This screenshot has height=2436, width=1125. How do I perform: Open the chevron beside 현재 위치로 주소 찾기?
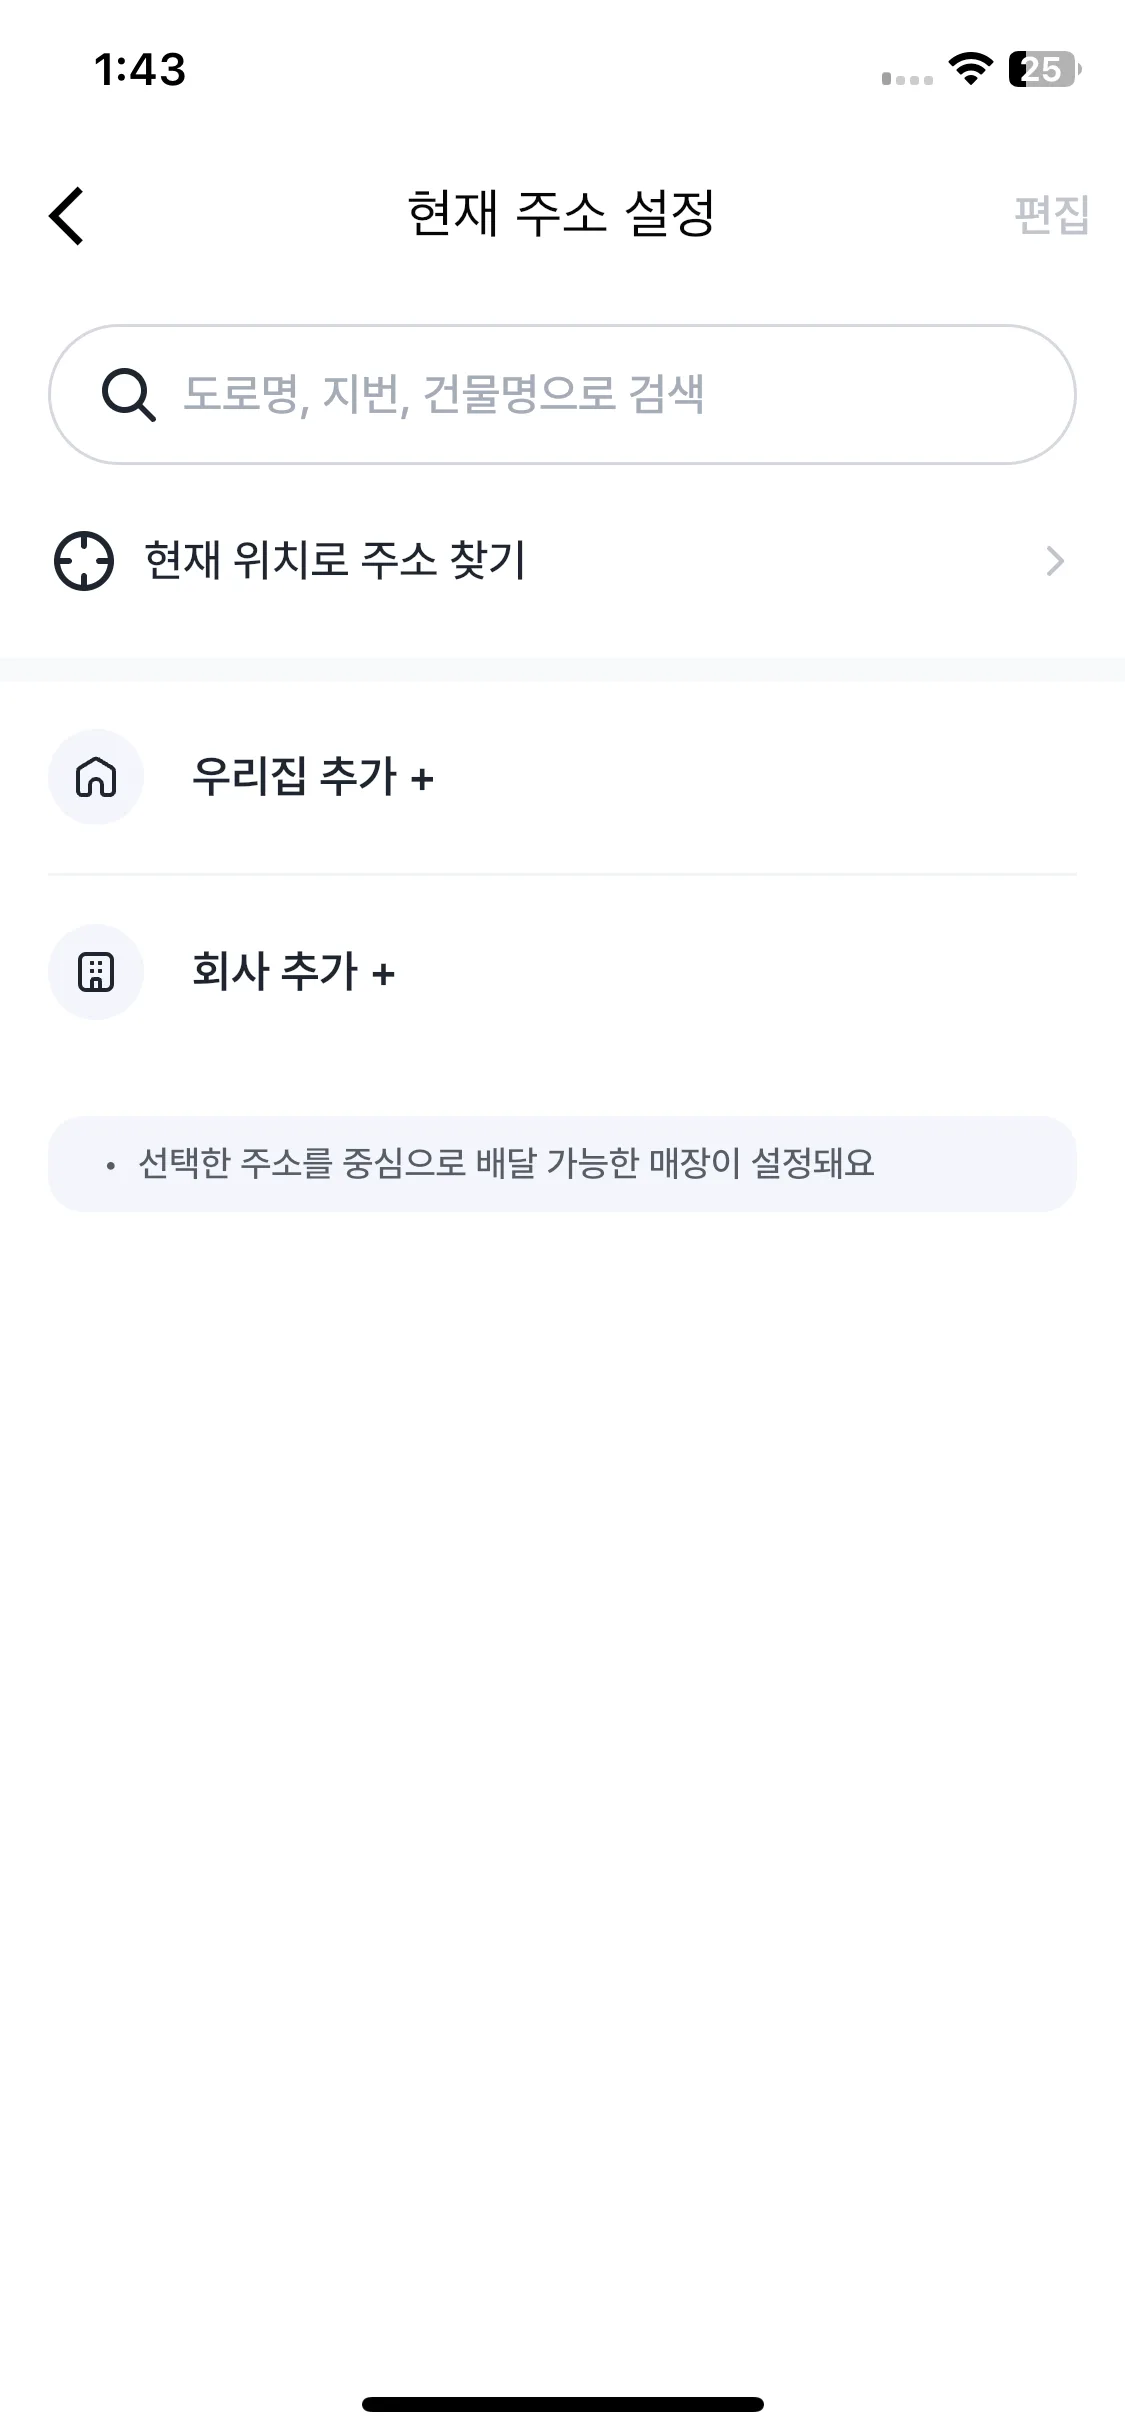pos(1054,561)
